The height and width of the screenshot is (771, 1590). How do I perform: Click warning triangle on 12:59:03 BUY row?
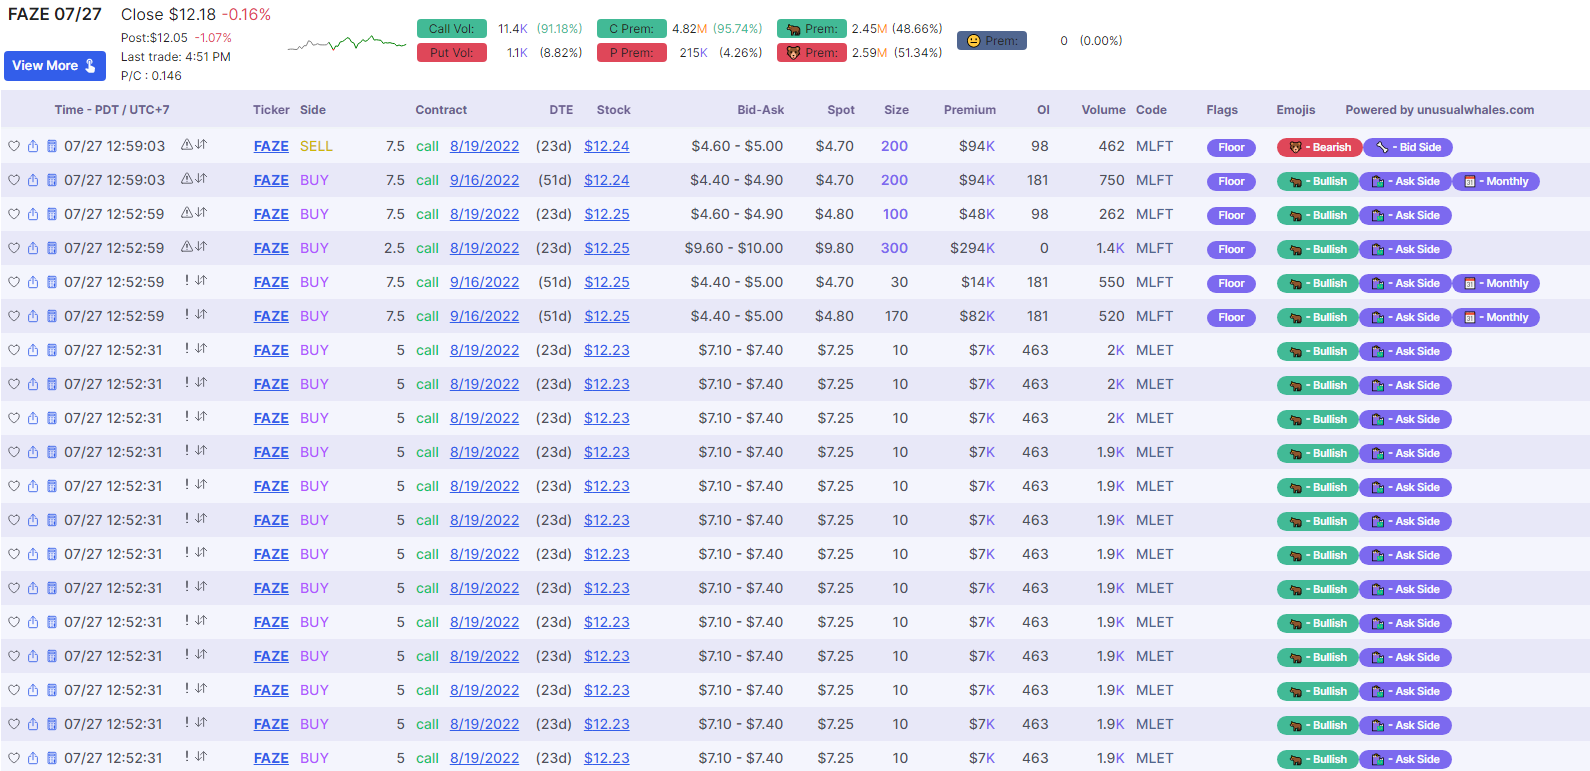[186, 179]
